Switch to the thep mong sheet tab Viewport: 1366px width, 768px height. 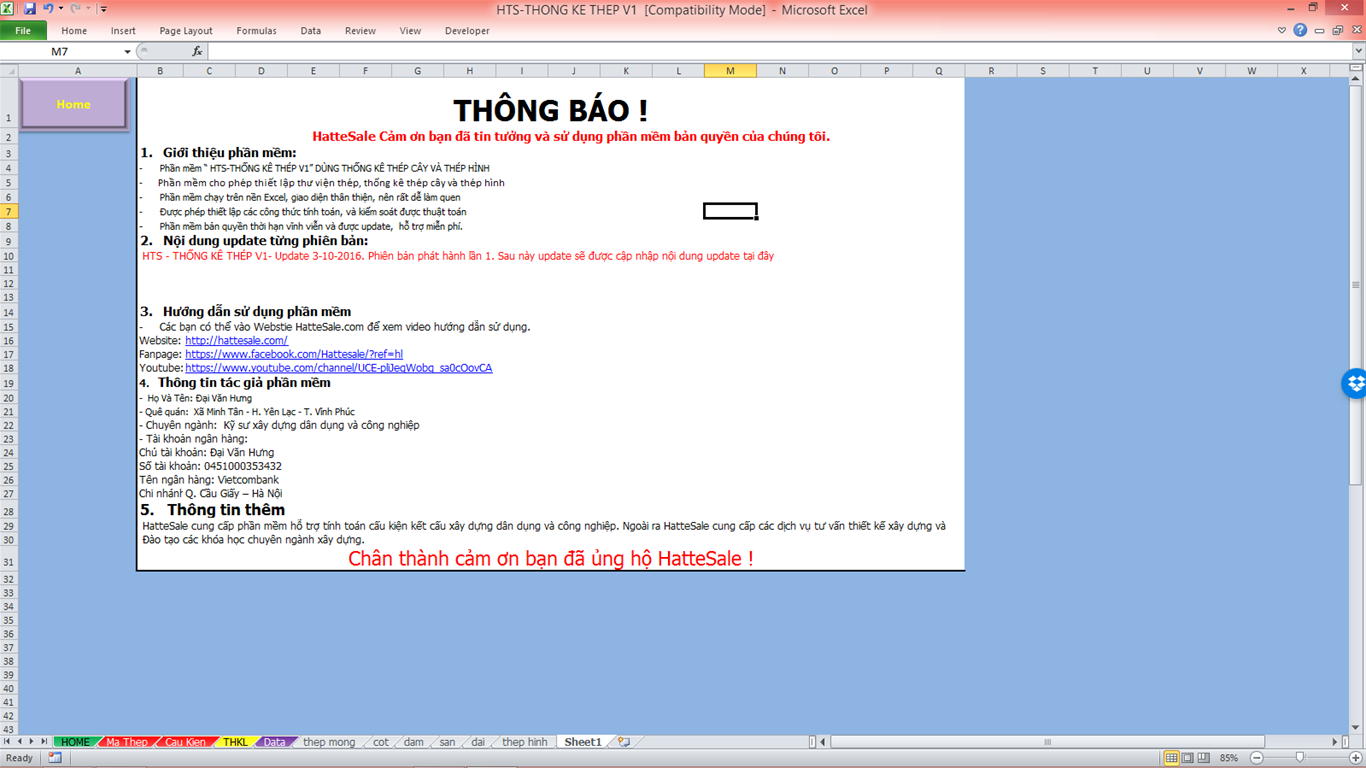click(329, 742)
